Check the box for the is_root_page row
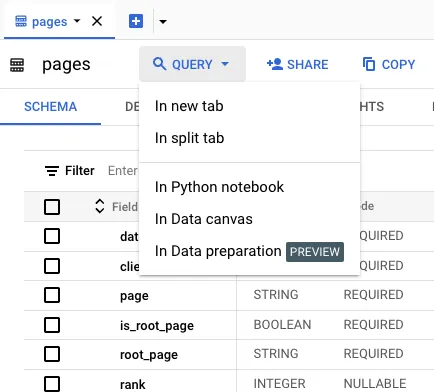 52,325
